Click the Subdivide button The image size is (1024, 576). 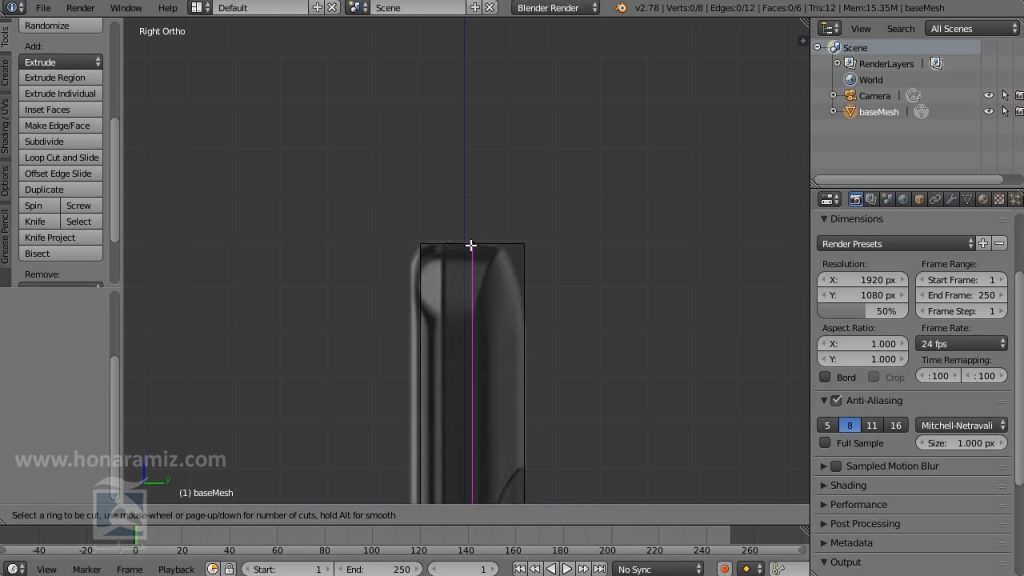click(61, 142)
